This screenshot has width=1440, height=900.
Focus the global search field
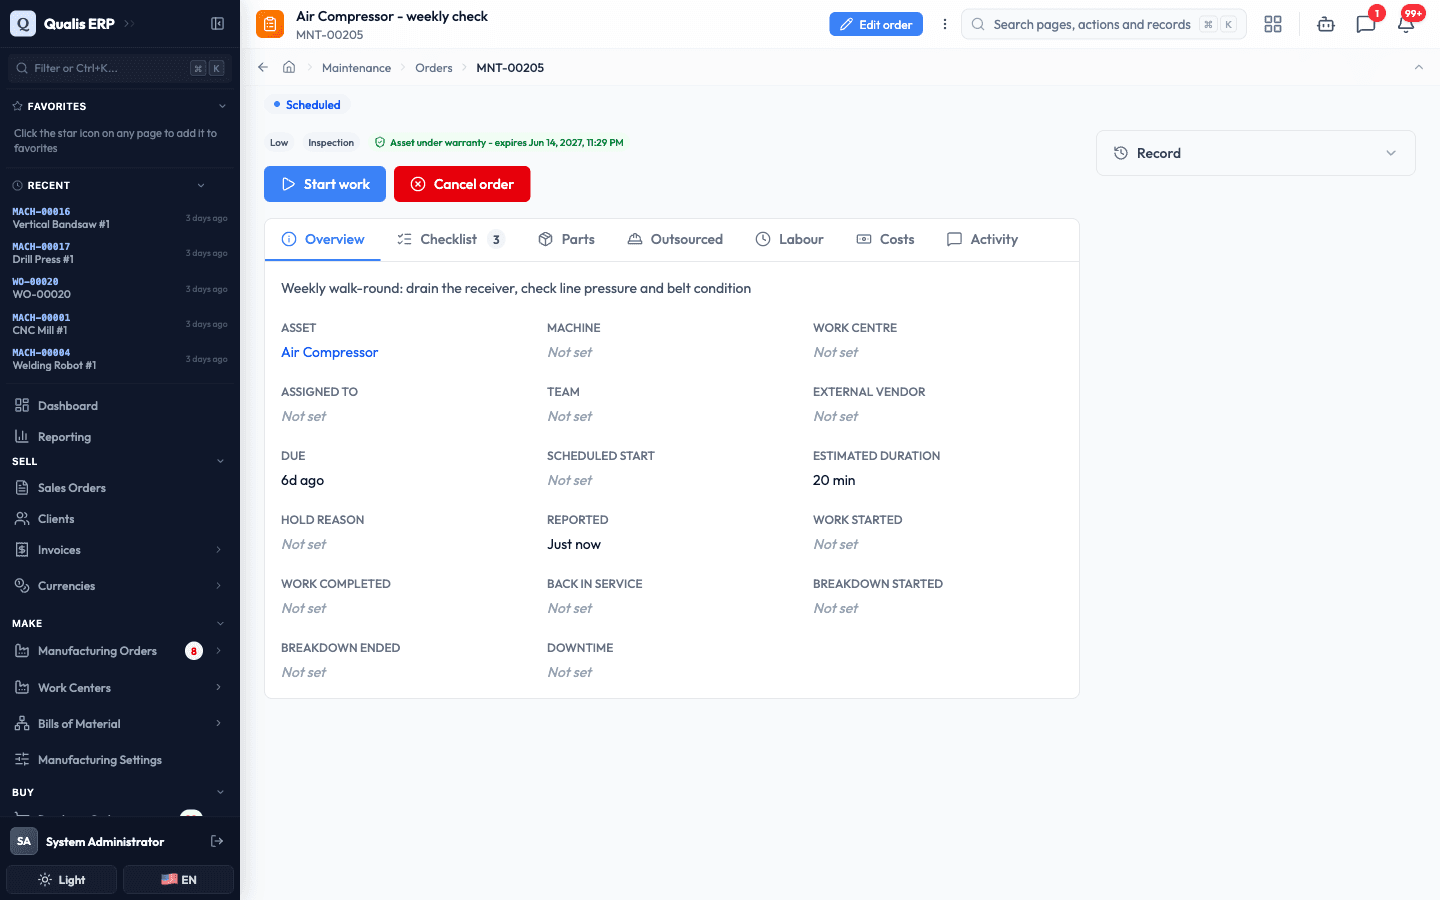coord(1104,24)
